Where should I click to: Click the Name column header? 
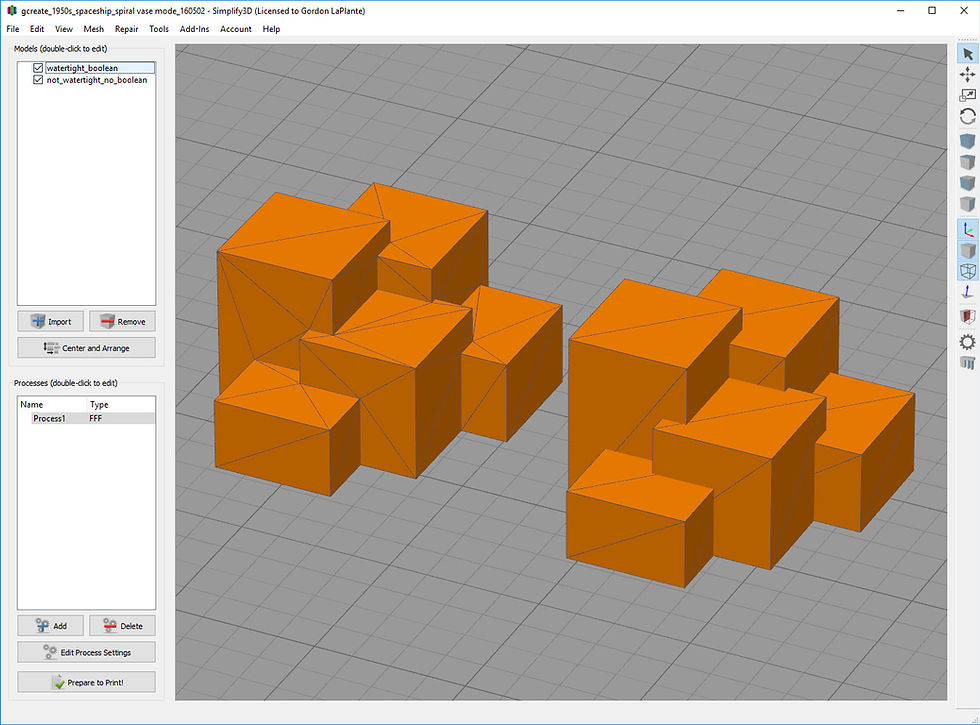click(32, 404)
